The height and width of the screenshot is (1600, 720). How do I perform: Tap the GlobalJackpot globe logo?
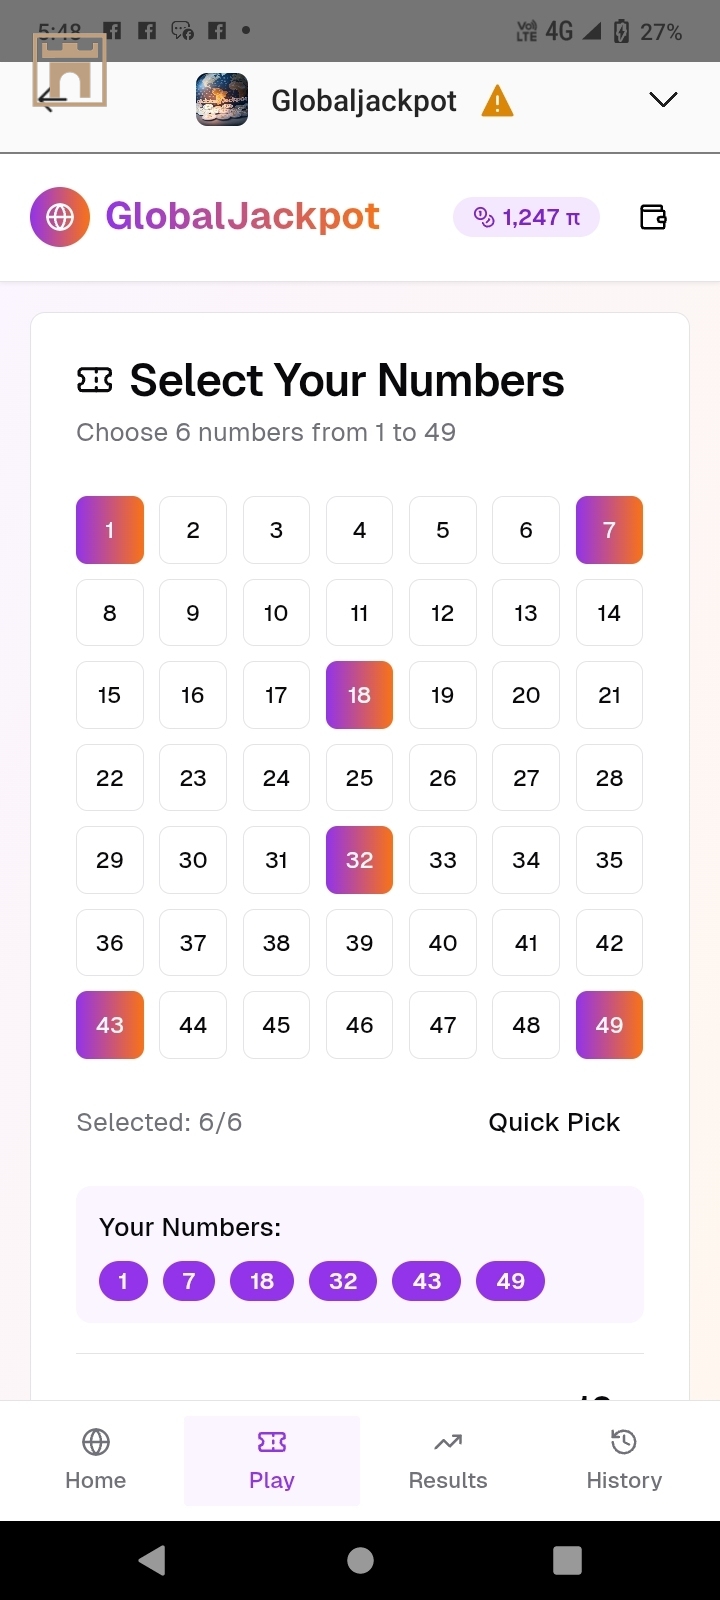point(60,217)
